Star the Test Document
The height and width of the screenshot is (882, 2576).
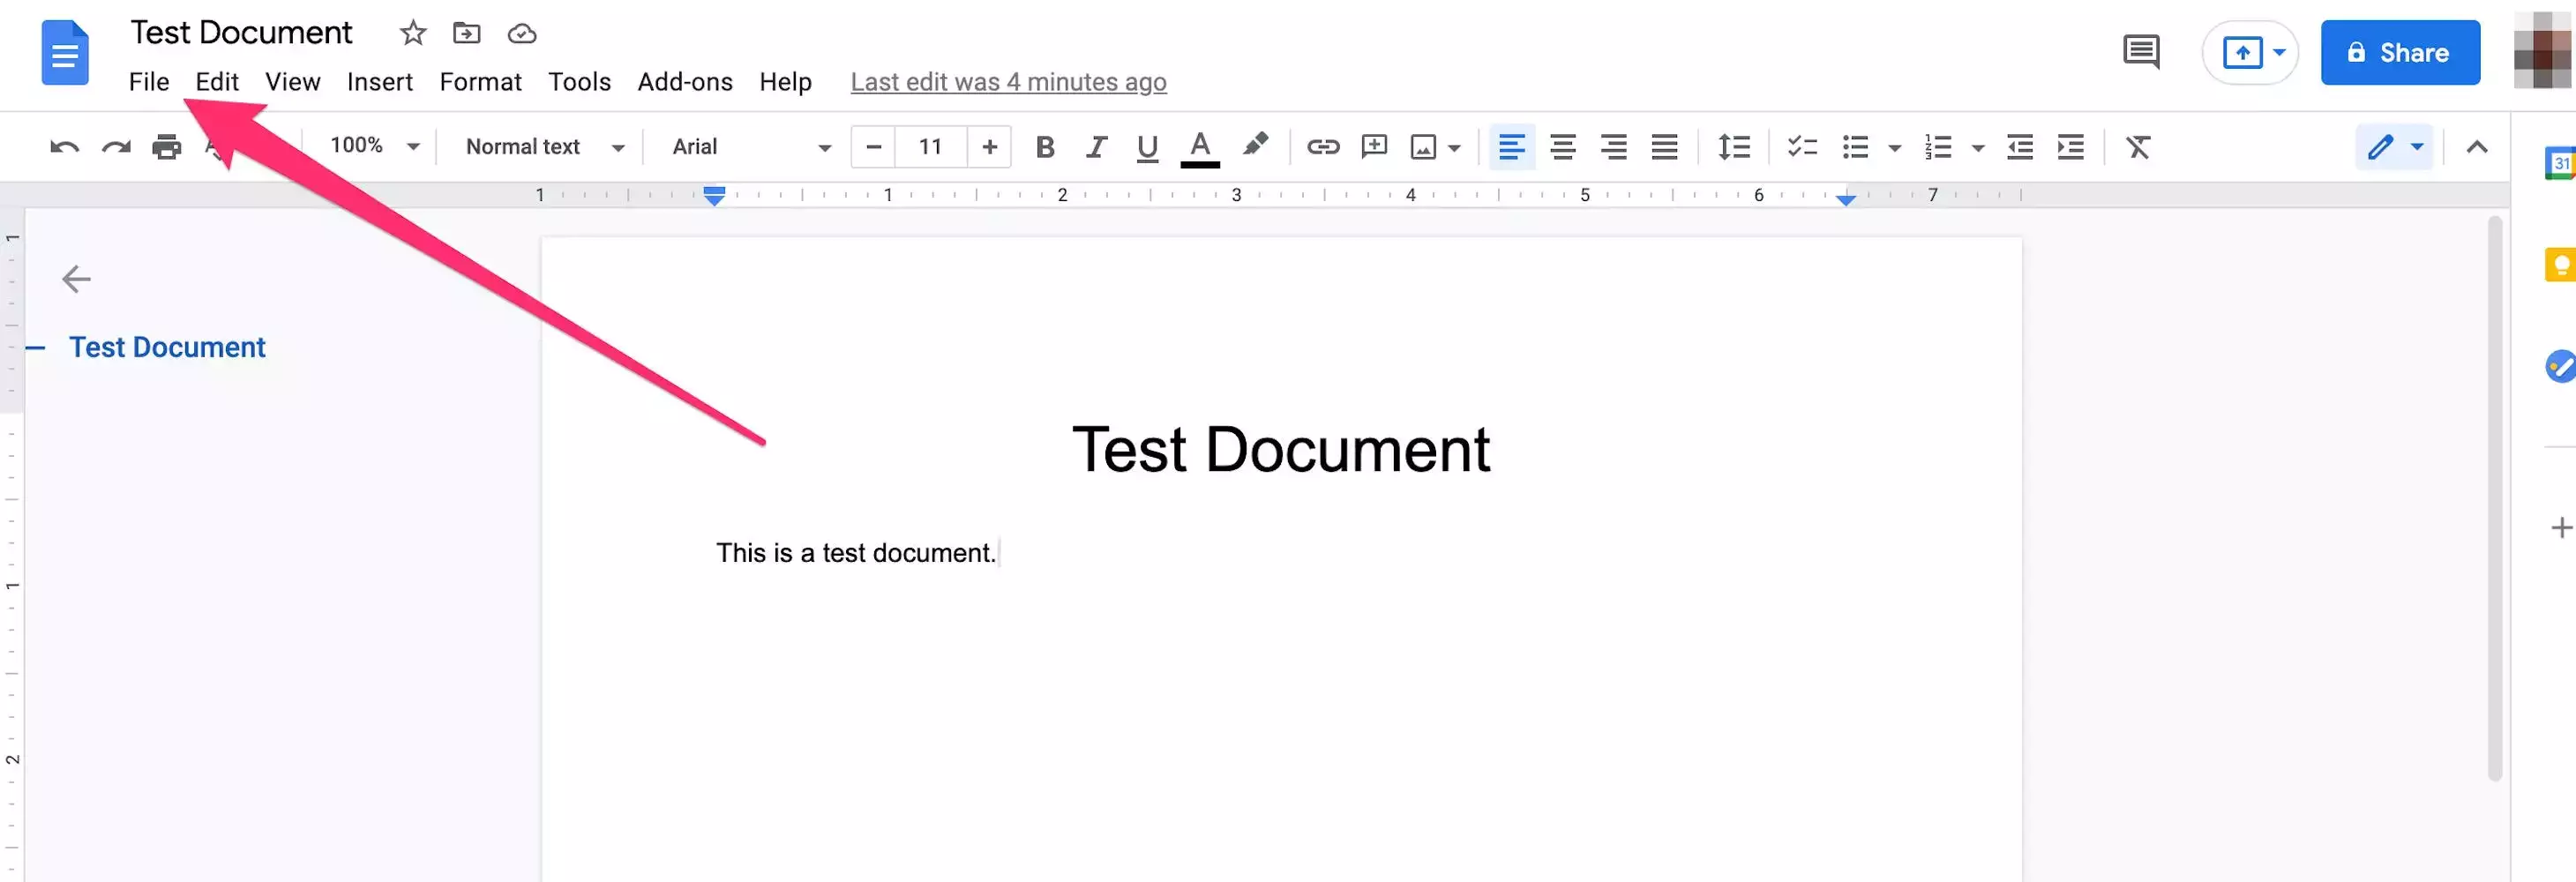pos(412,34)
